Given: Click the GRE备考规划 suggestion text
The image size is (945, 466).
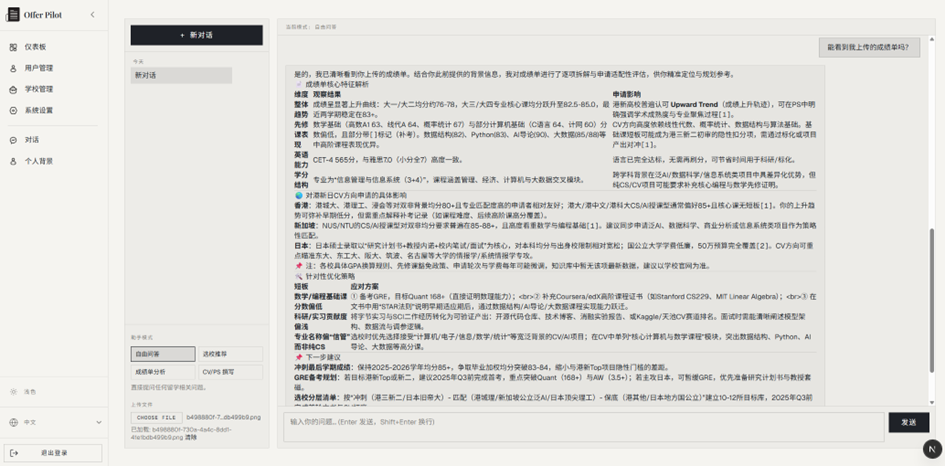Looking at the screenshot, I should [315, 377].
